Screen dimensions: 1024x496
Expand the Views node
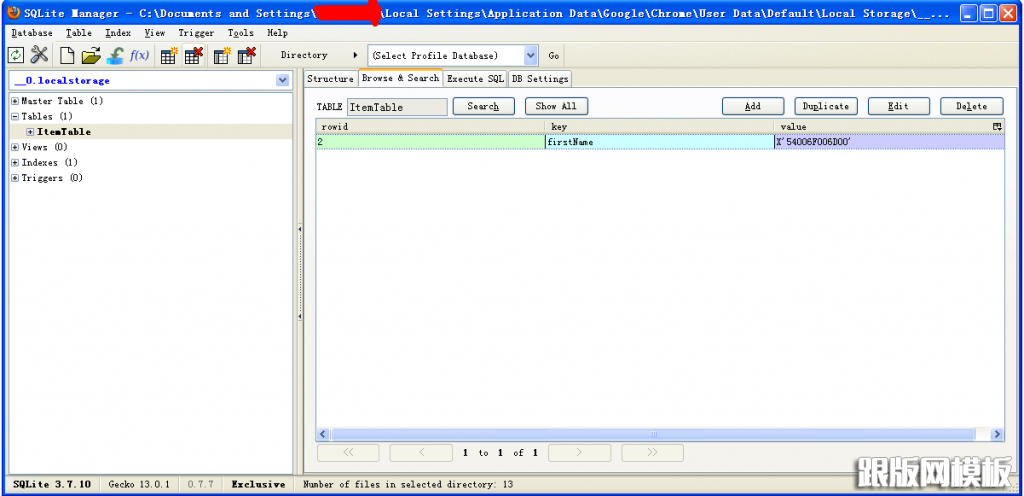click(15, 147)
